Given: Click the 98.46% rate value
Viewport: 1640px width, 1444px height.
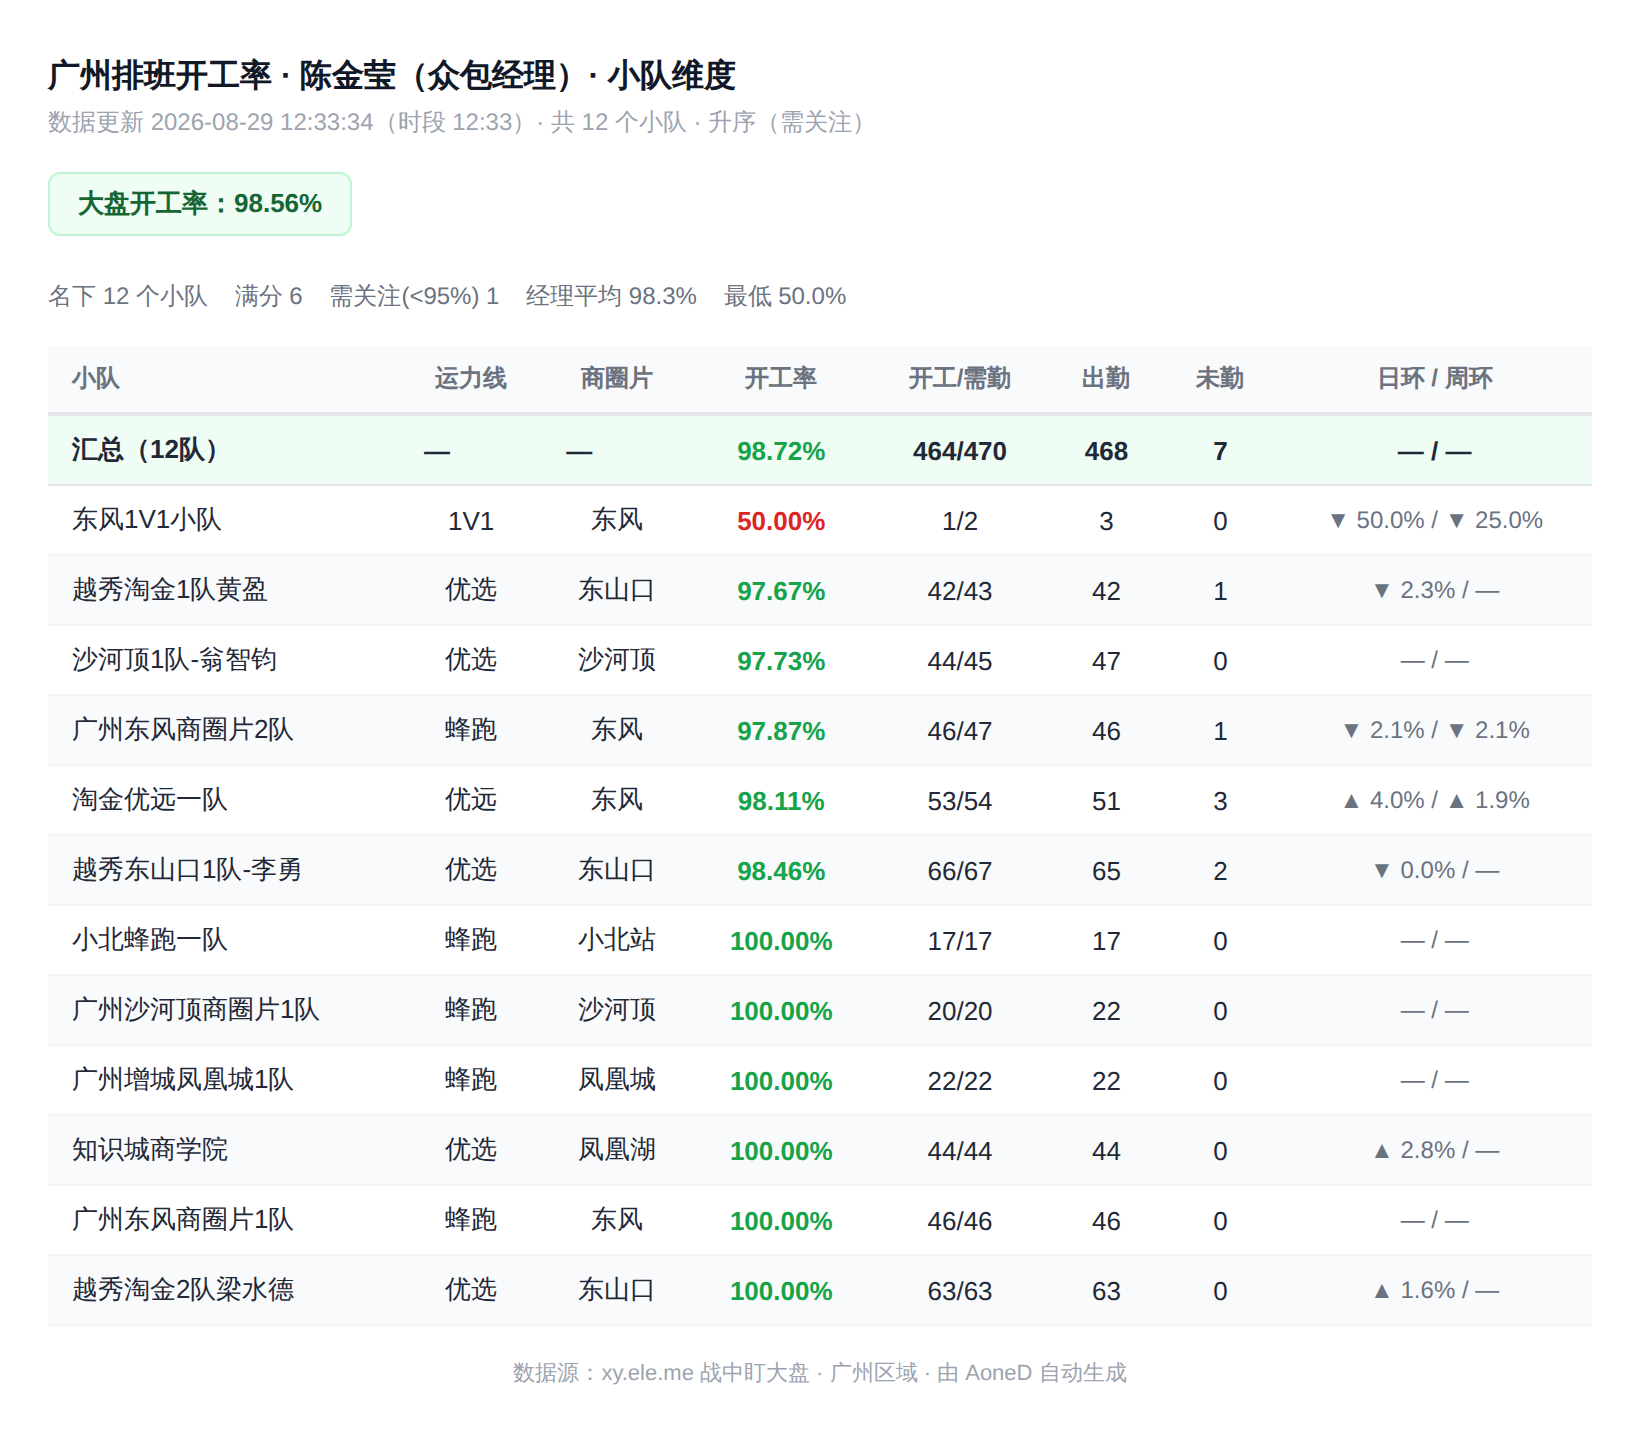Looking at the screenshot, I should pos(781,871).
